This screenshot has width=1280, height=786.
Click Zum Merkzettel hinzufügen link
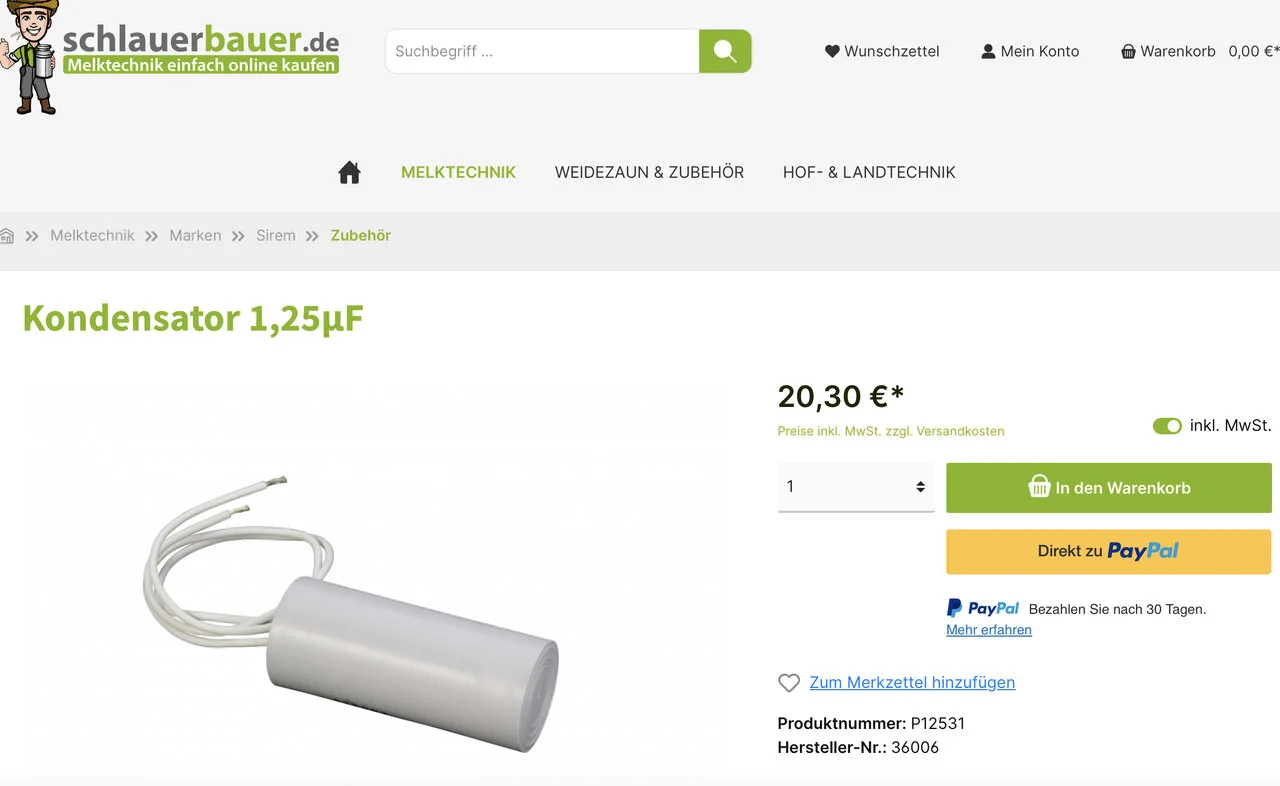[x=912, y=683]
